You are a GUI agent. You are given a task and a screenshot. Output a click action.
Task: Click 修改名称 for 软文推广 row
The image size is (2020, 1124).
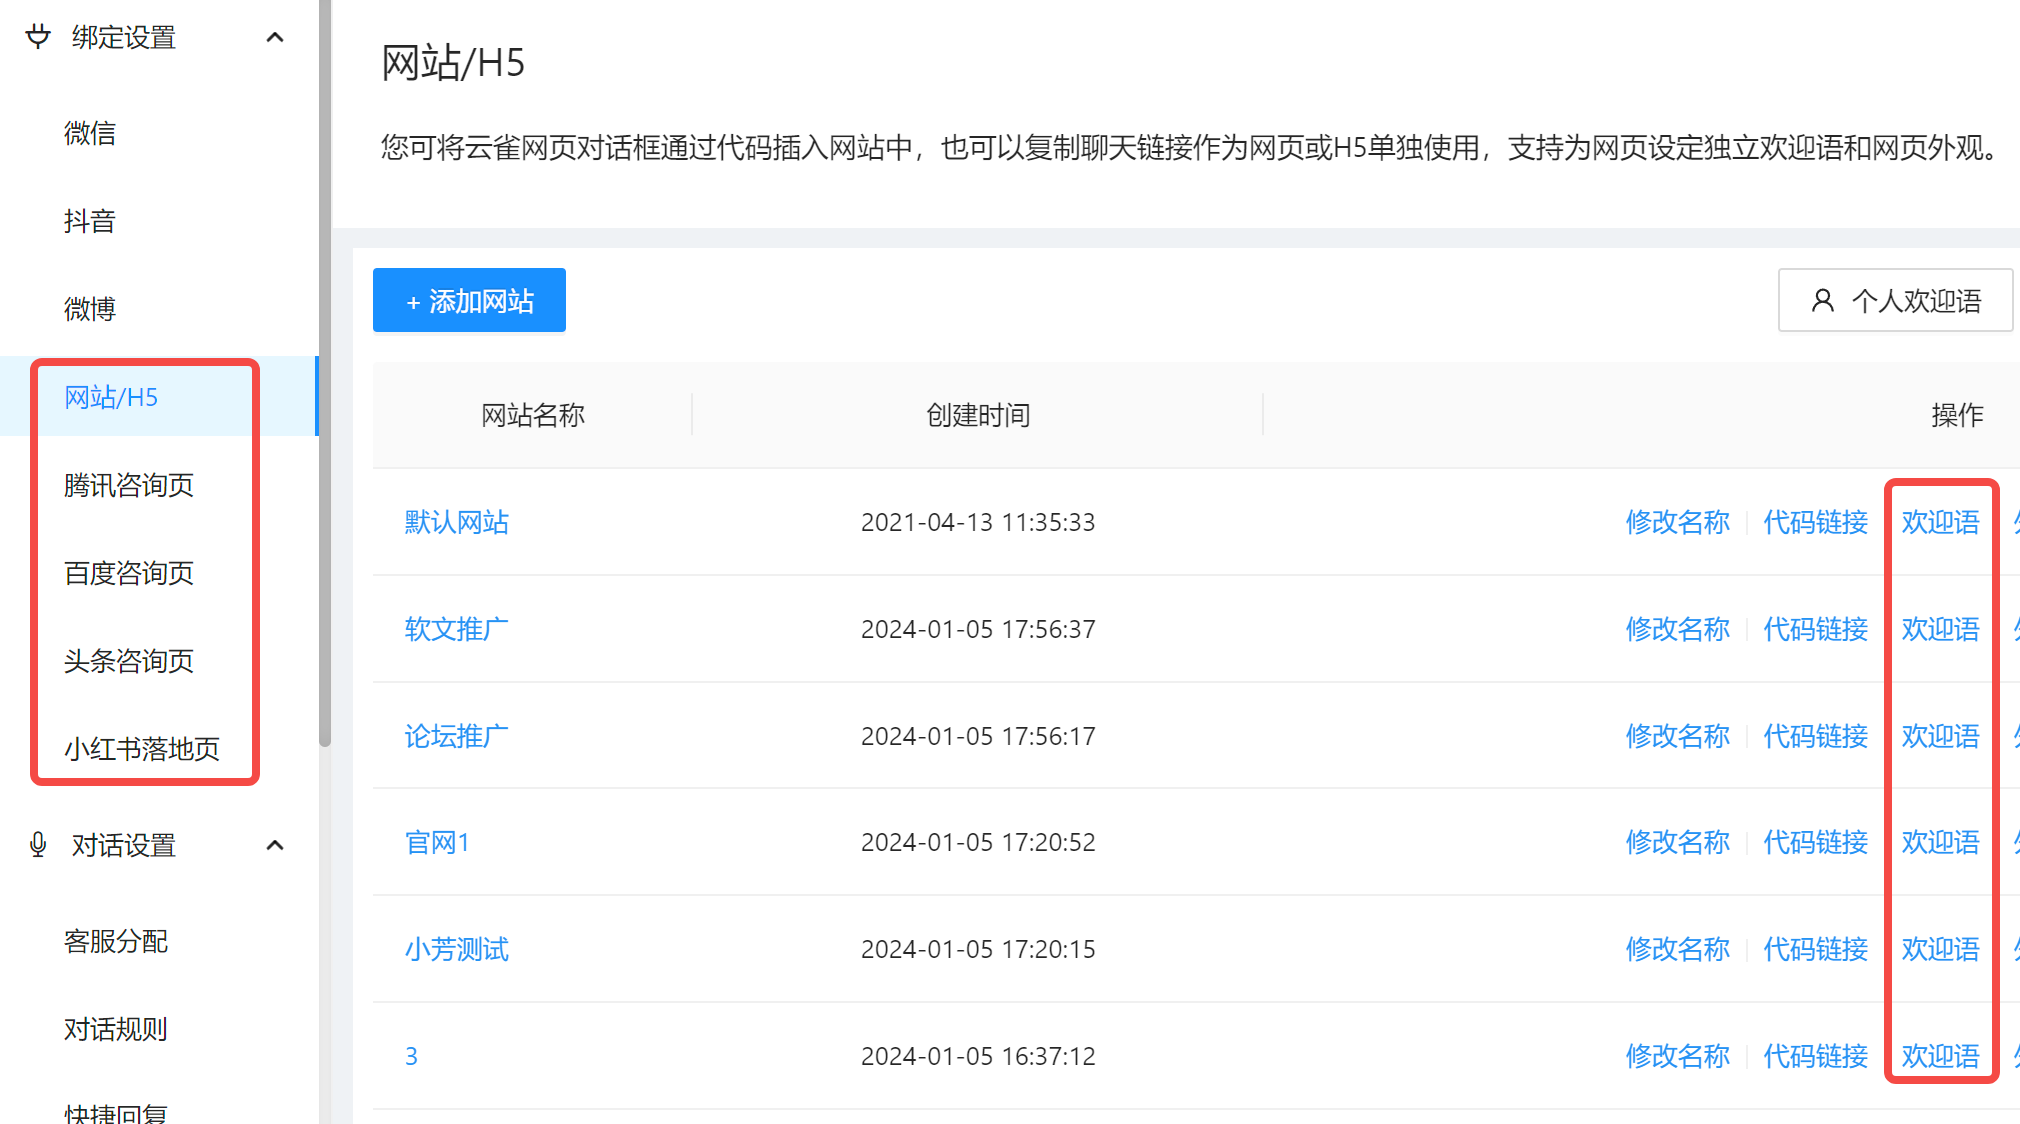pyautogui.click(x=1677, y=629)
